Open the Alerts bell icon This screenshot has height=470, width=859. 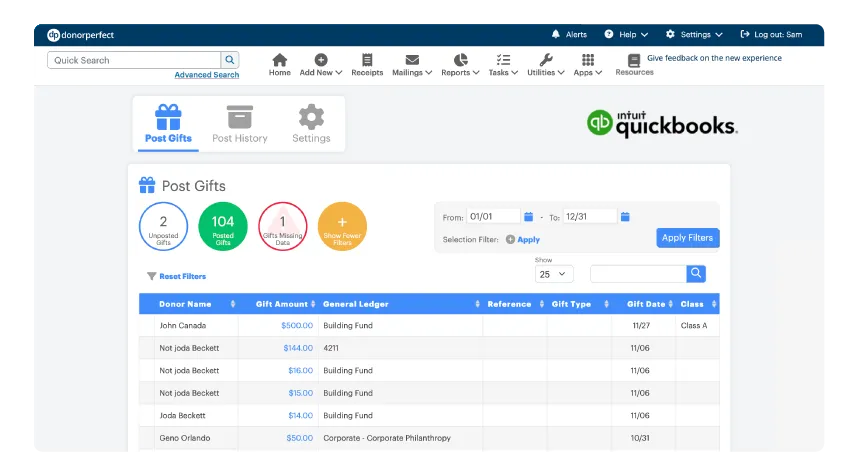point(556,34)
